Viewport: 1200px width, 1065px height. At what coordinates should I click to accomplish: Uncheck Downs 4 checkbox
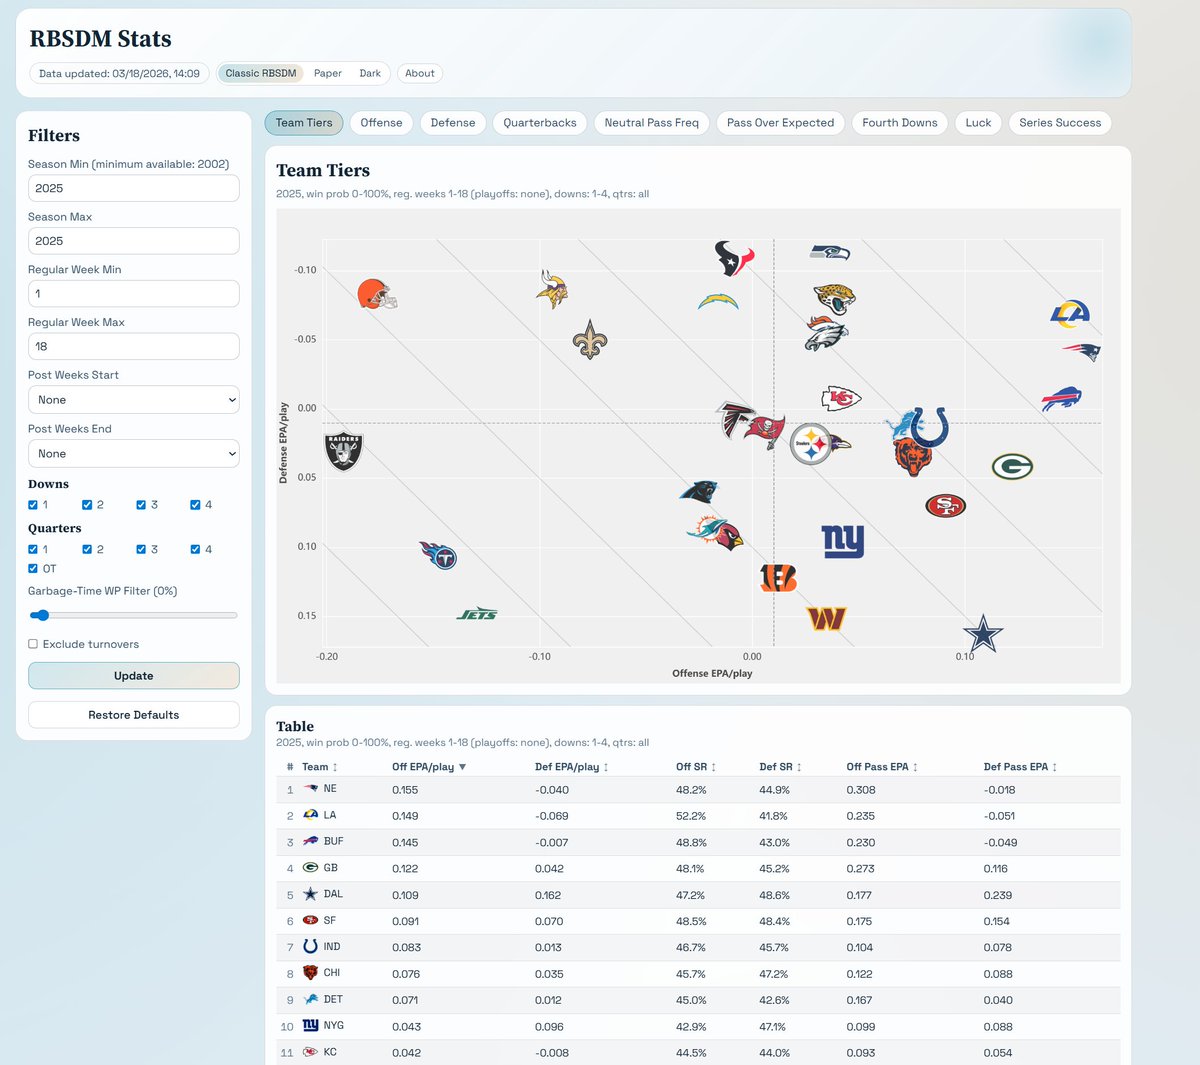pyautogui.click(x=195, y=505)
